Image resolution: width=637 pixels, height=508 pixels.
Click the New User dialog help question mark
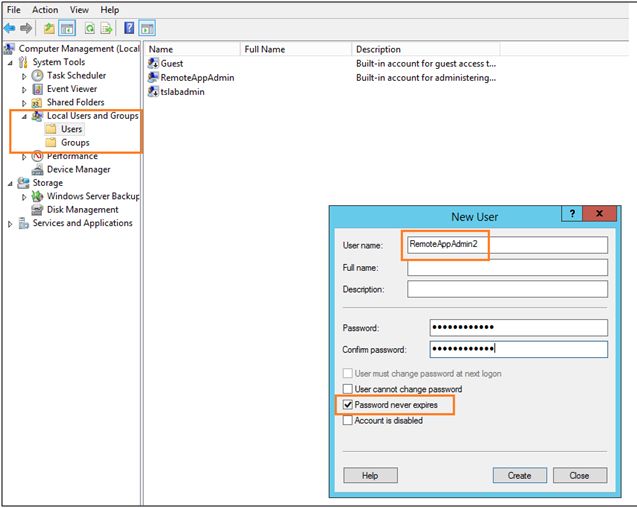pyautogui.click(x=572, y=213)
